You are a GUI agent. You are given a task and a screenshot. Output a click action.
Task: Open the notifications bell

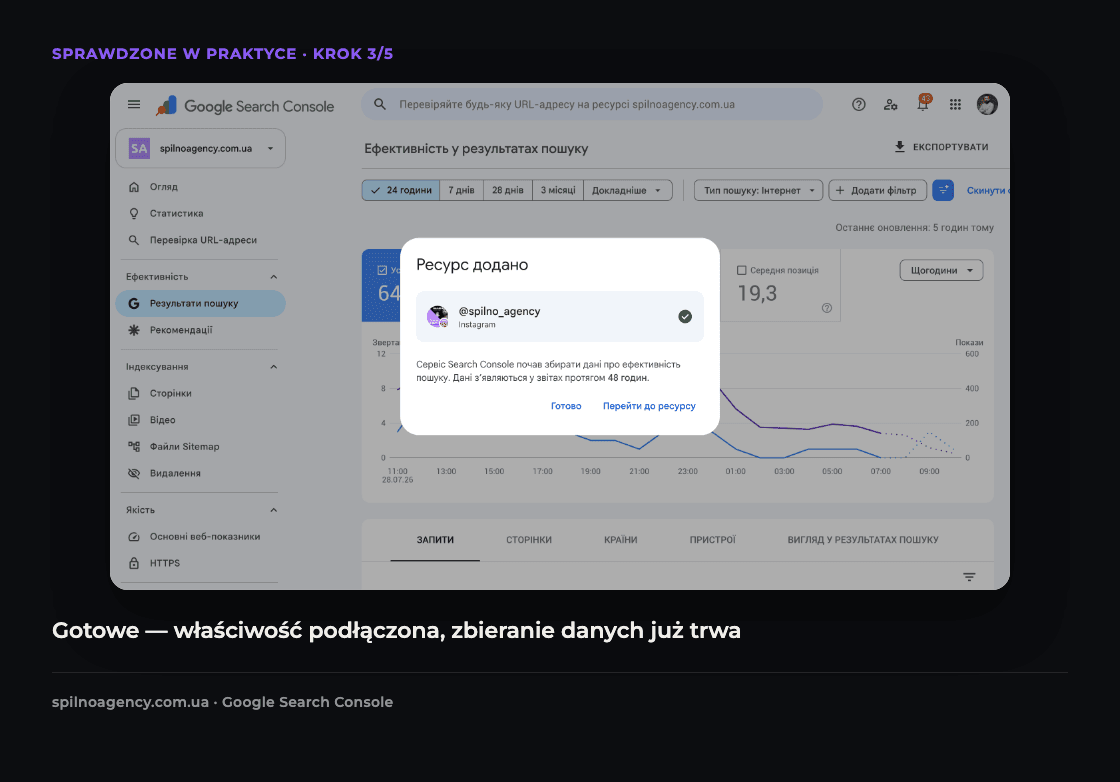coord(923,104)
